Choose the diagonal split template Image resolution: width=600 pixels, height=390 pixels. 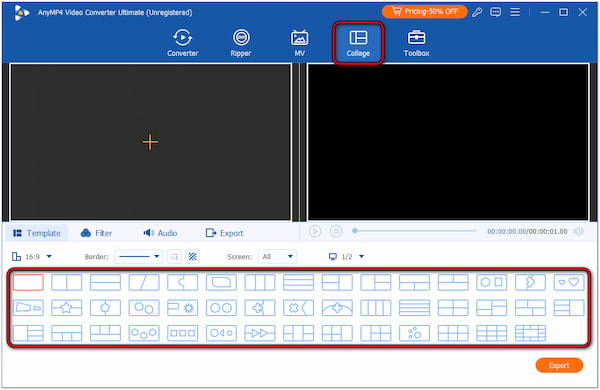click(144, 282)
